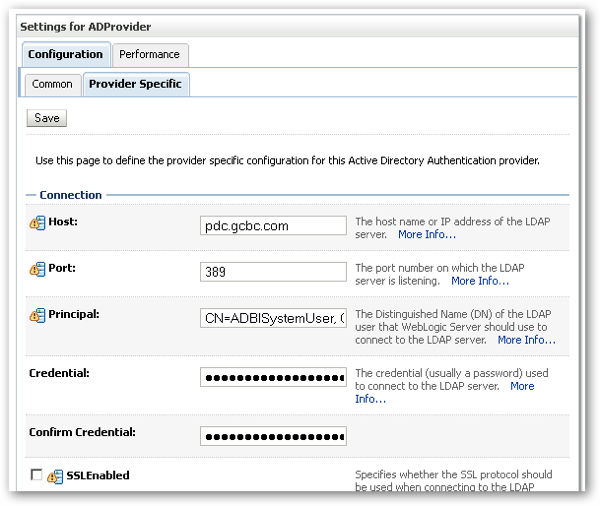This screenshot has width=600, height=506.
Task: Click the restart-required icon beside Principal
Action: coord(38,315)
